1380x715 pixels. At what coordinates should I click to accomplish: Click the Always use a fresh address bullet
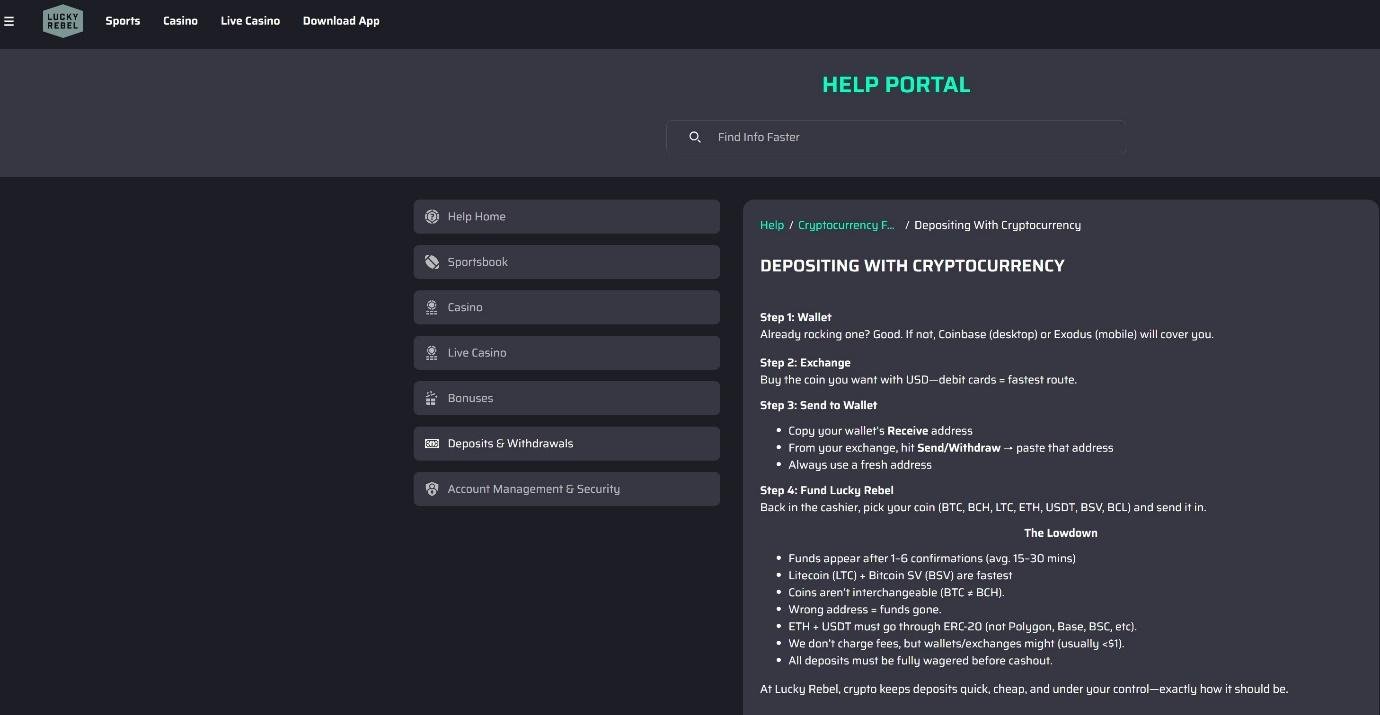point(860,465)
